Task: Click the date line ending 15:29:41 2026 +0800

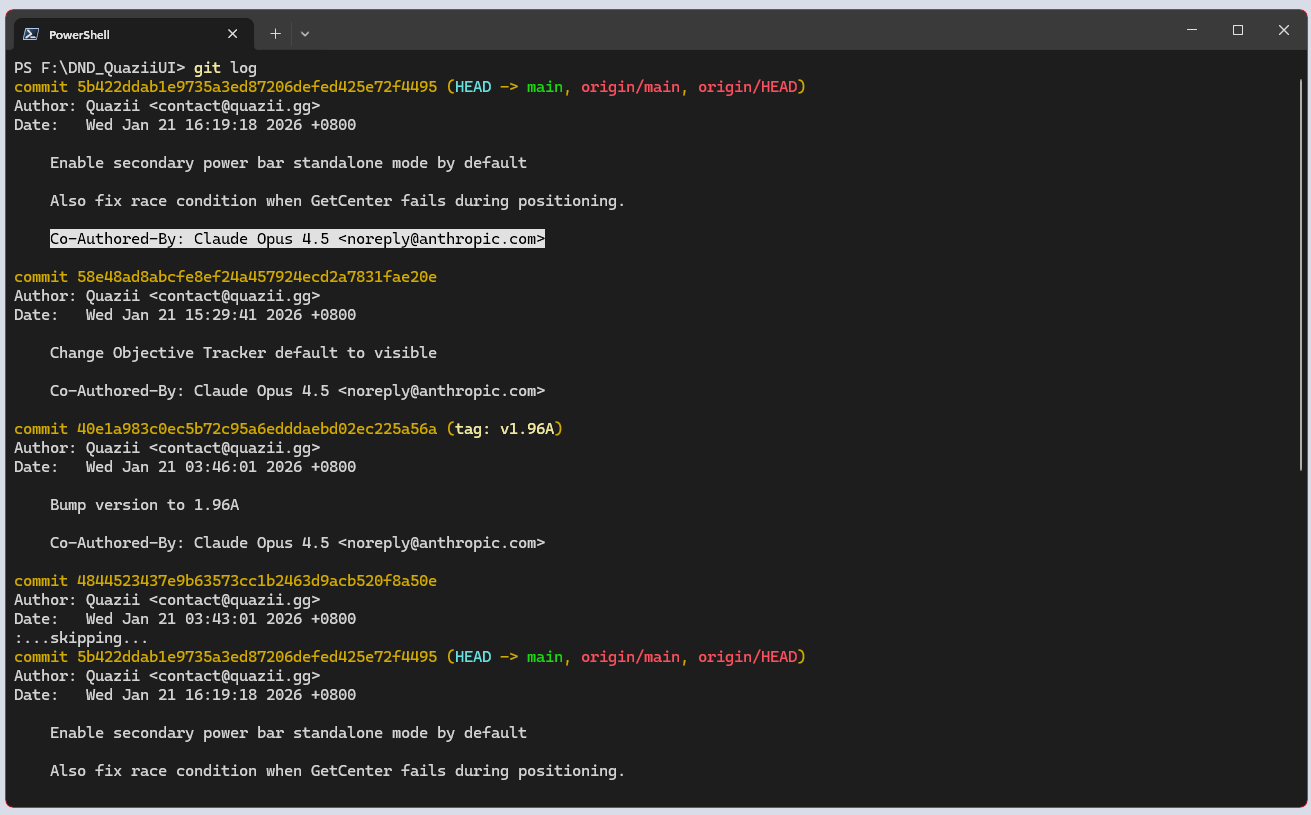Action: (185, 315)
